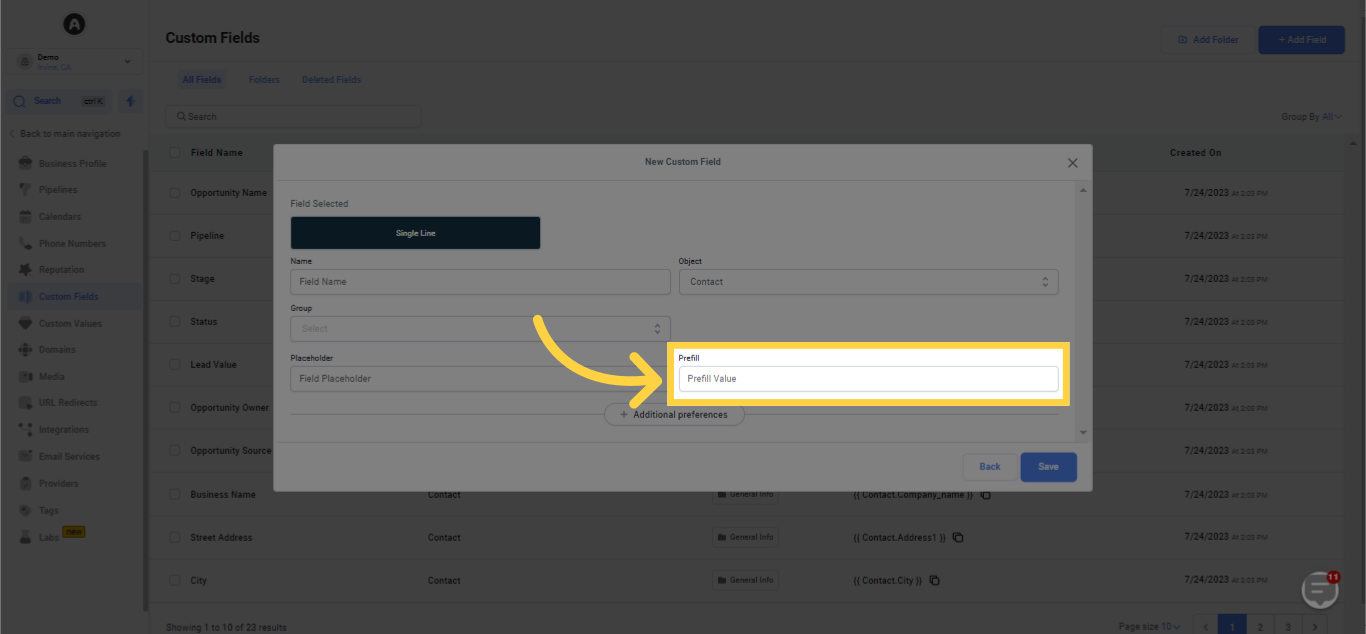Check the Stage row checkbox
This screenshot has width=1366, height=634.
coord(175,279)
